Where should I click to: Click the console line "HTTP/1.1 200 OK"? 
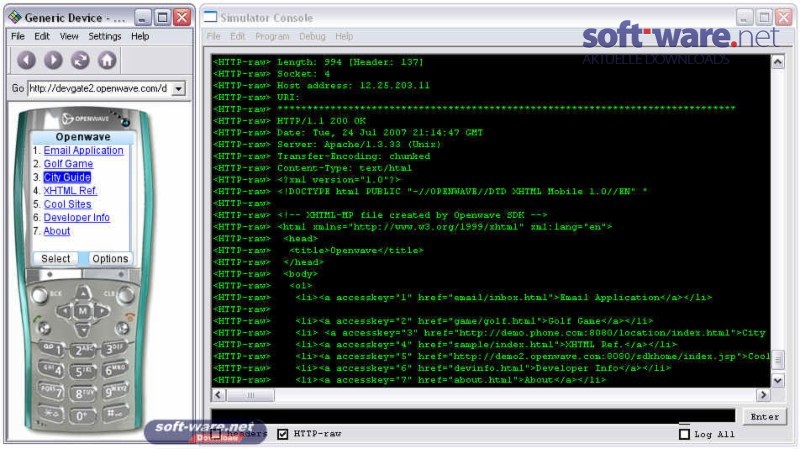click(x=321, y=121)
